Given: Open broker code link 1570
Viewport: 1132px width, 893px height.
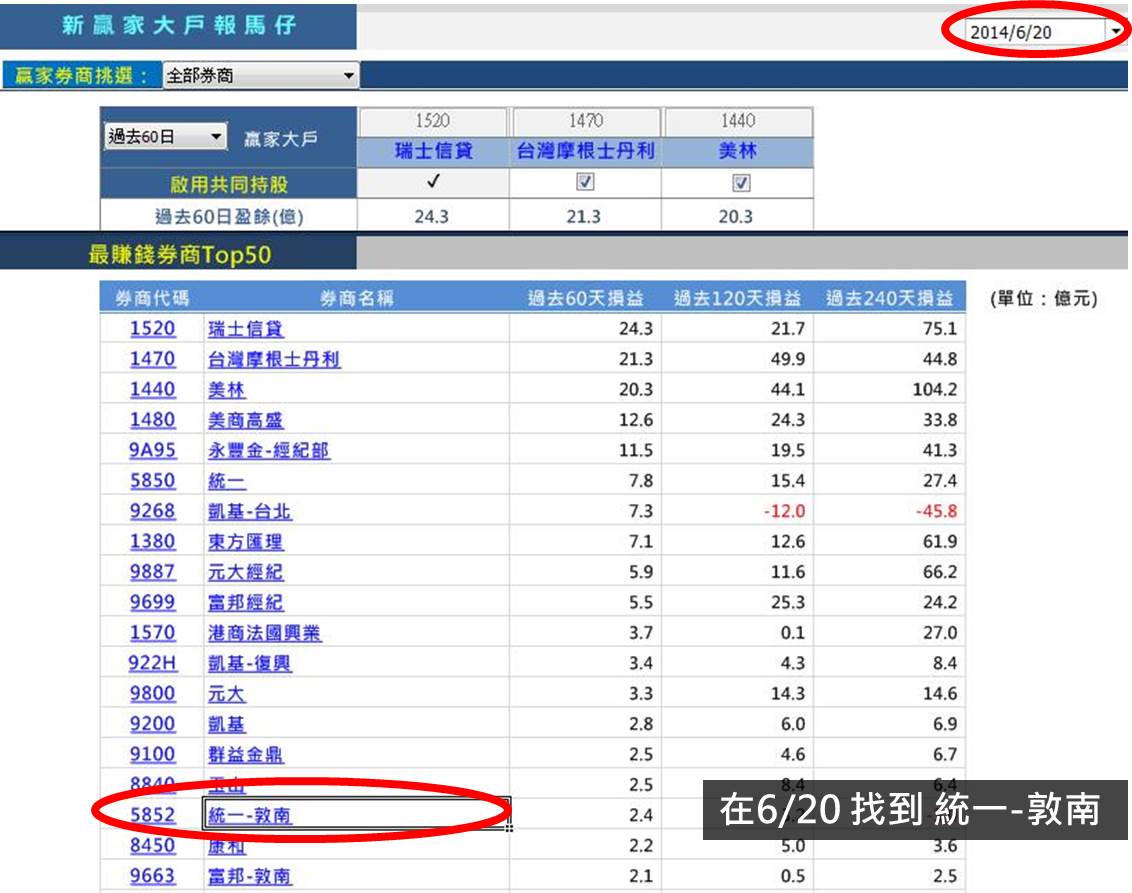Looking at the screenshot, I should click(152, 632).
